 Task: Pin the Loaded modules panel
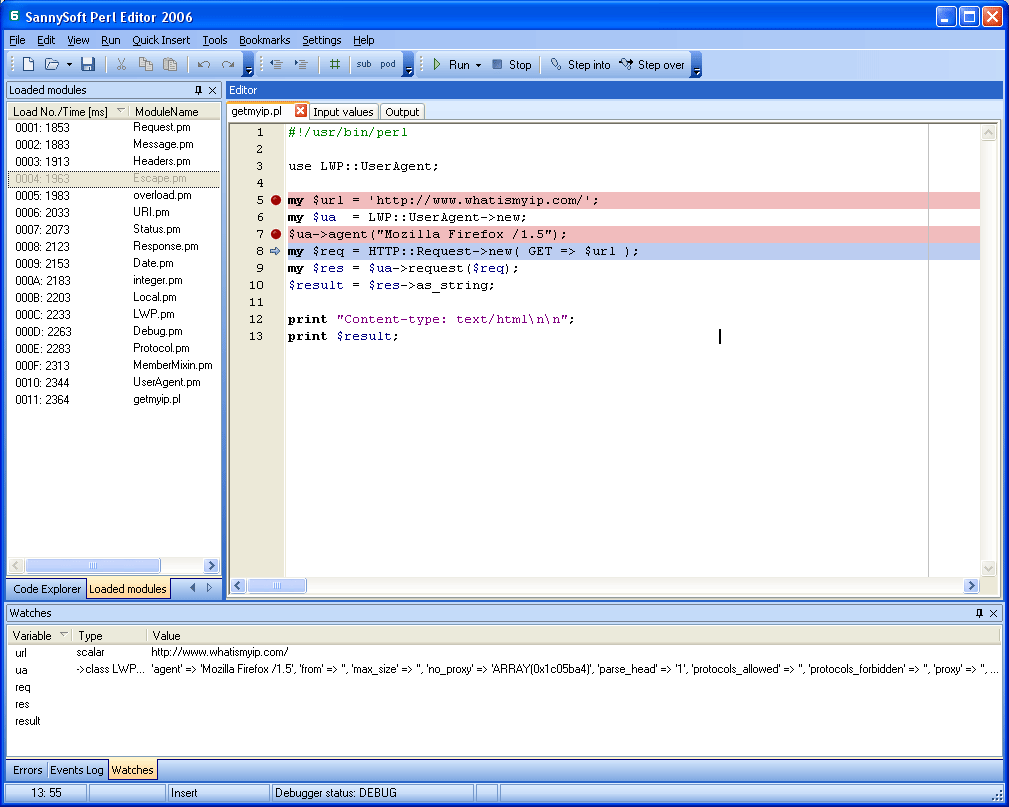pyautogui.click(x=198, y=90)
